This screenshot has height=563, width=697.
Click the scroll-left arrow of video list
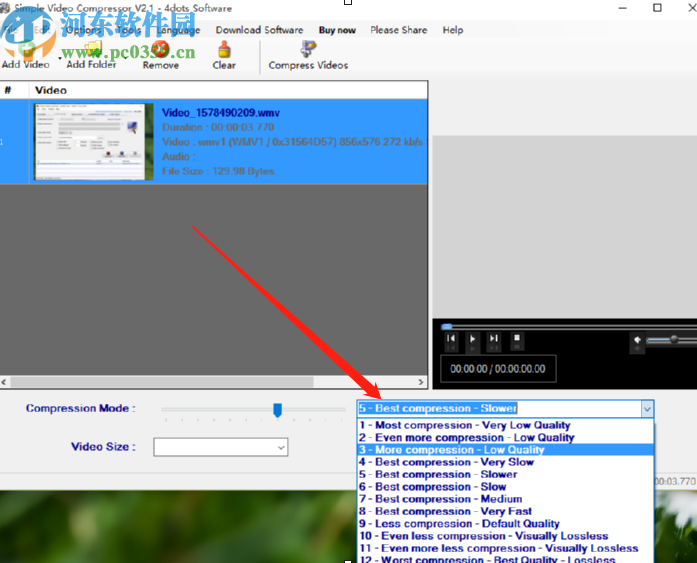[x=4, y=382]
